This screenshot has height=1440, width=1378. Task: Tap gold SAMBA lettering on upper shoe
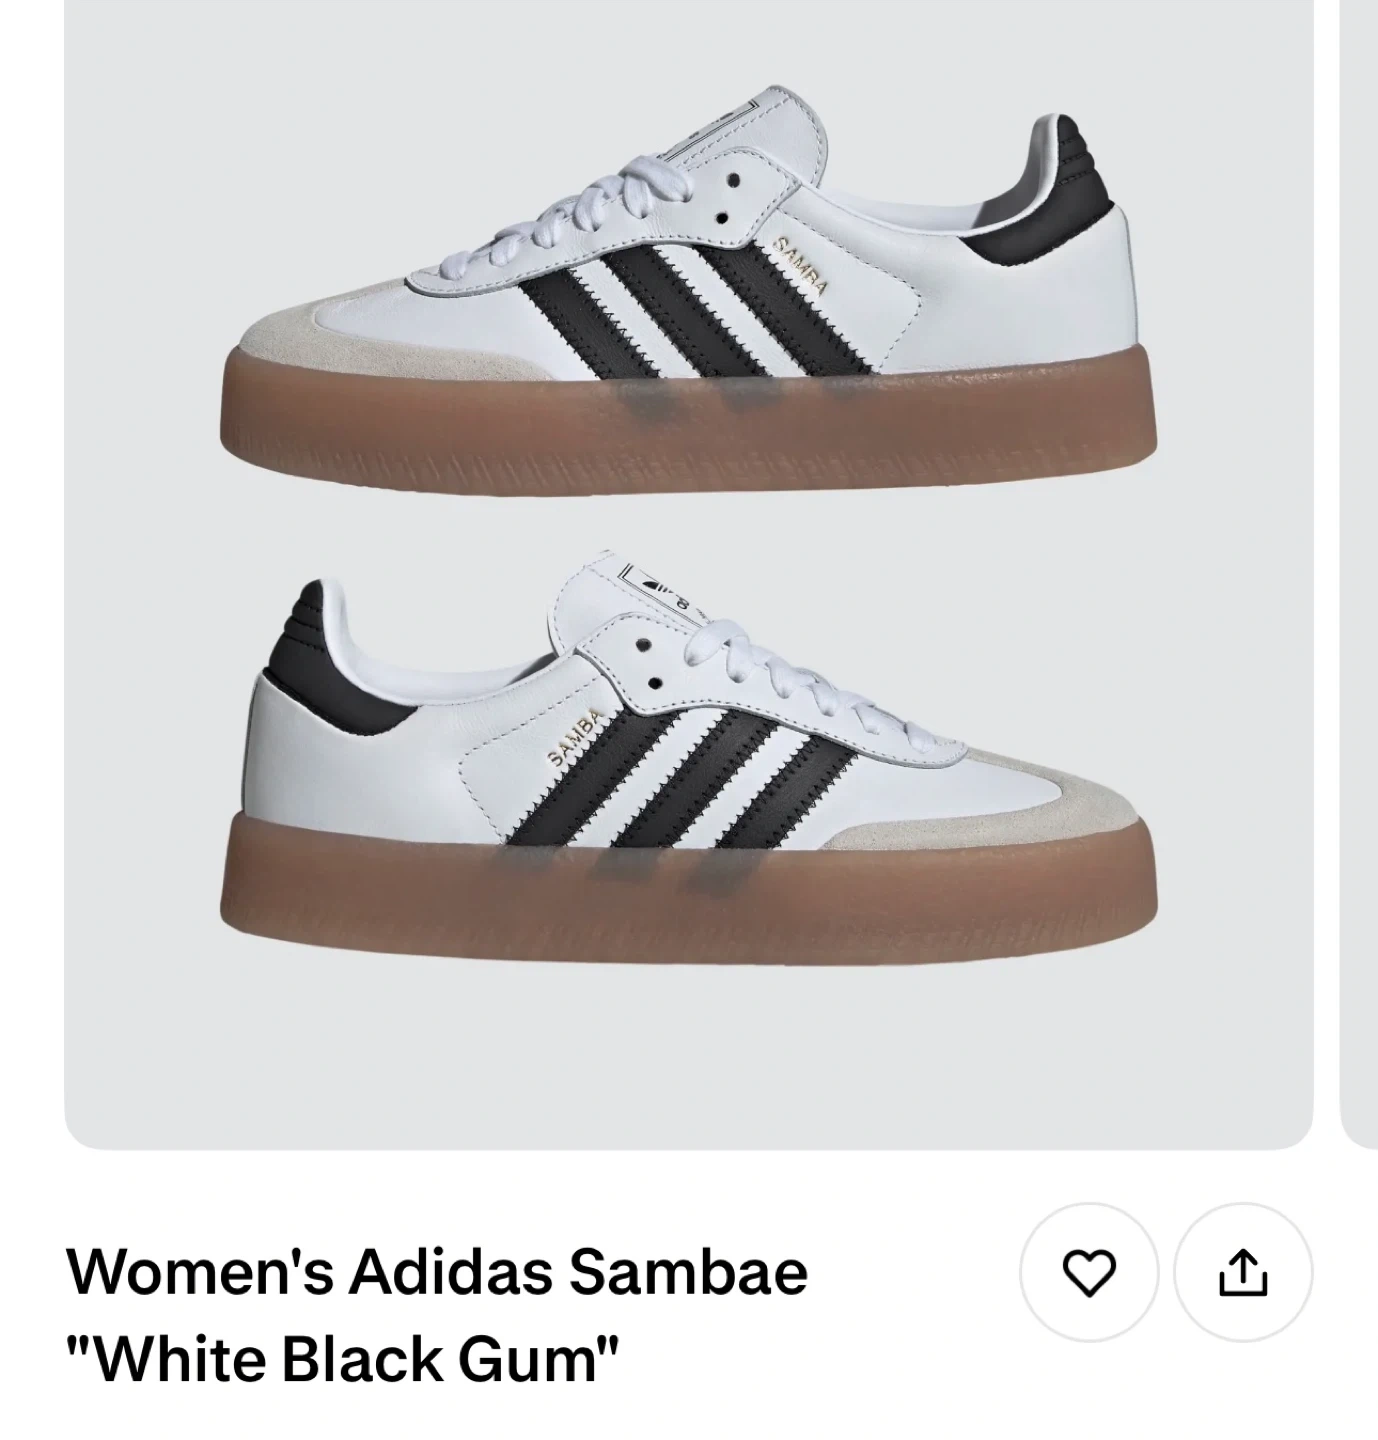(x=802, y=266)
